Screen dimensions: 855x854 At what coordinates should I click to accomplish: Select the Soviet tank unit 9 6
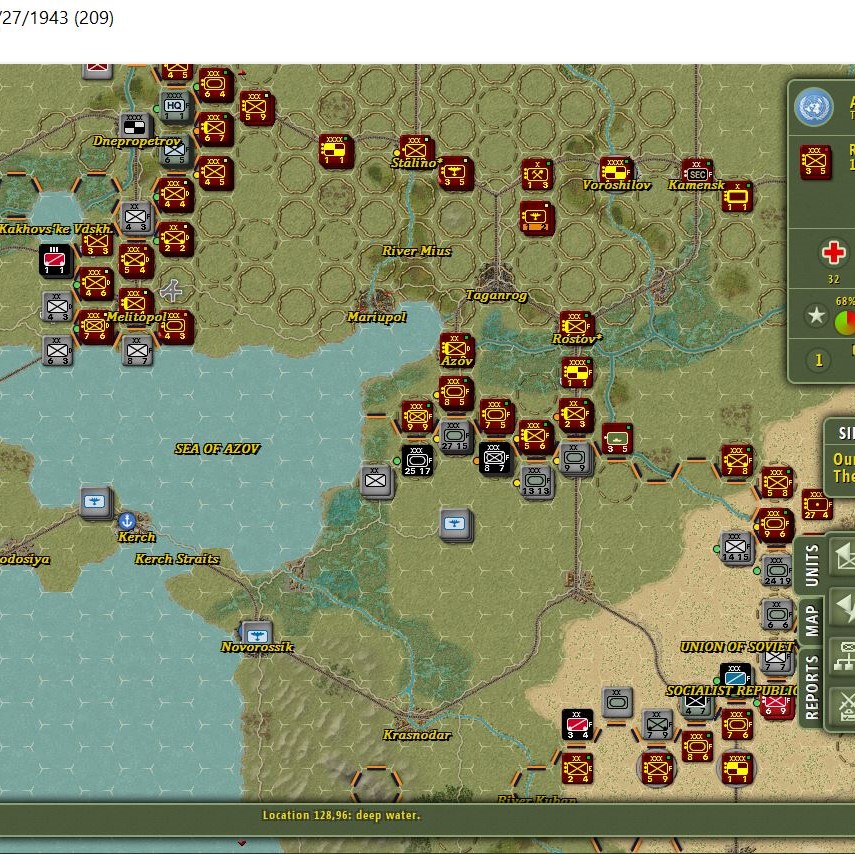coord(774,525)
